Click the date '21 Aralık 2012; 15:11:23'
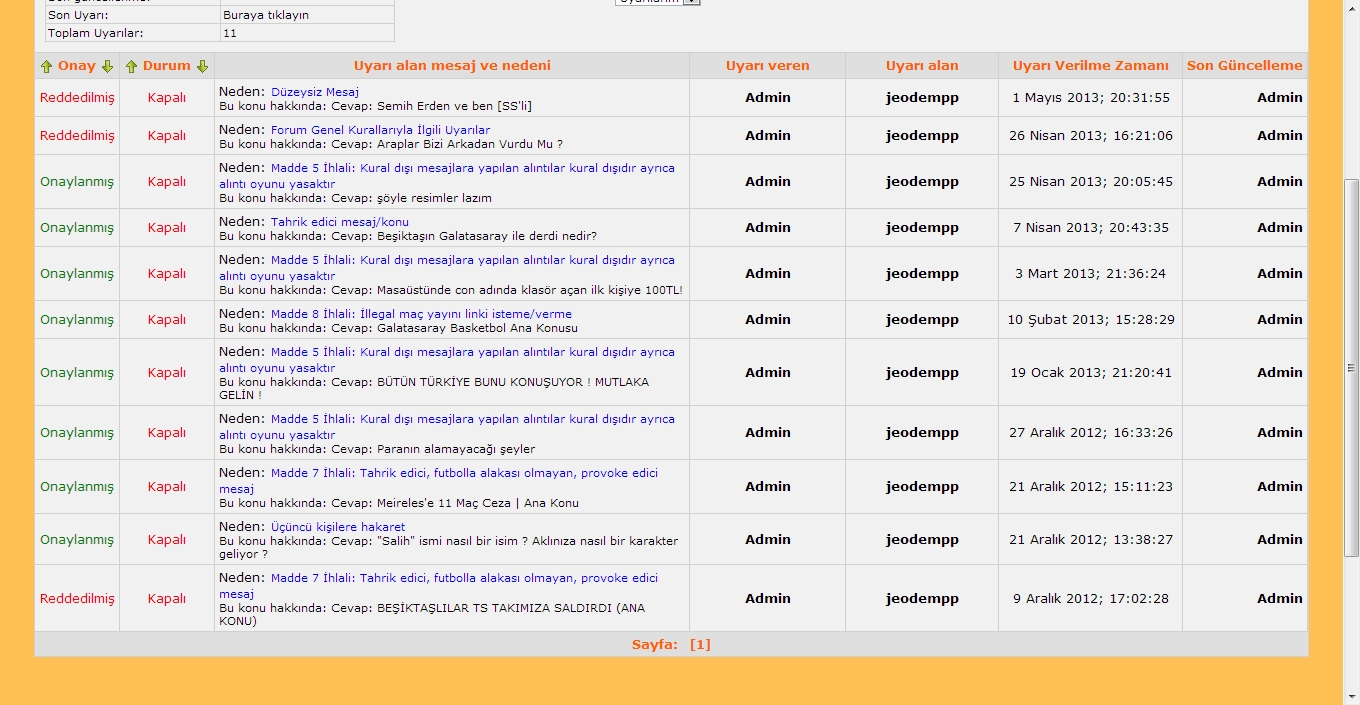The image size is (1360, 705). pos(1091,487)
